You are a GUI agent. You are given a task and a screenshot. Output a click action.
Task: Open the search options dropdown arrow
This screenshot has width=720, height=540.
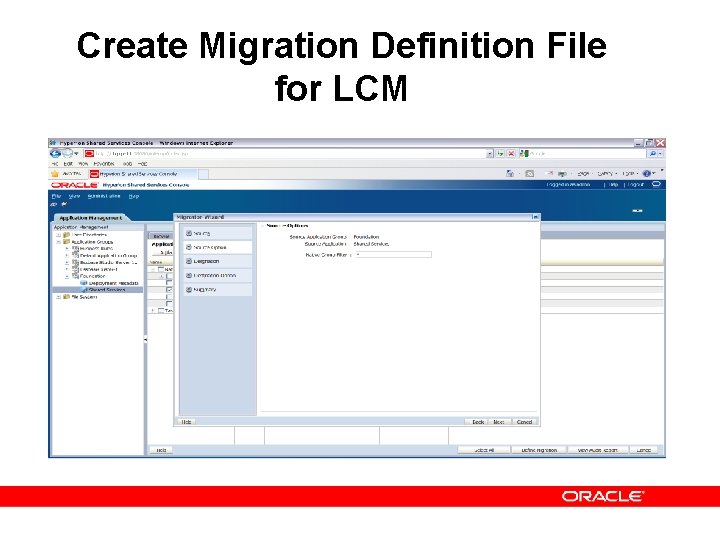[x=660, y=154]
